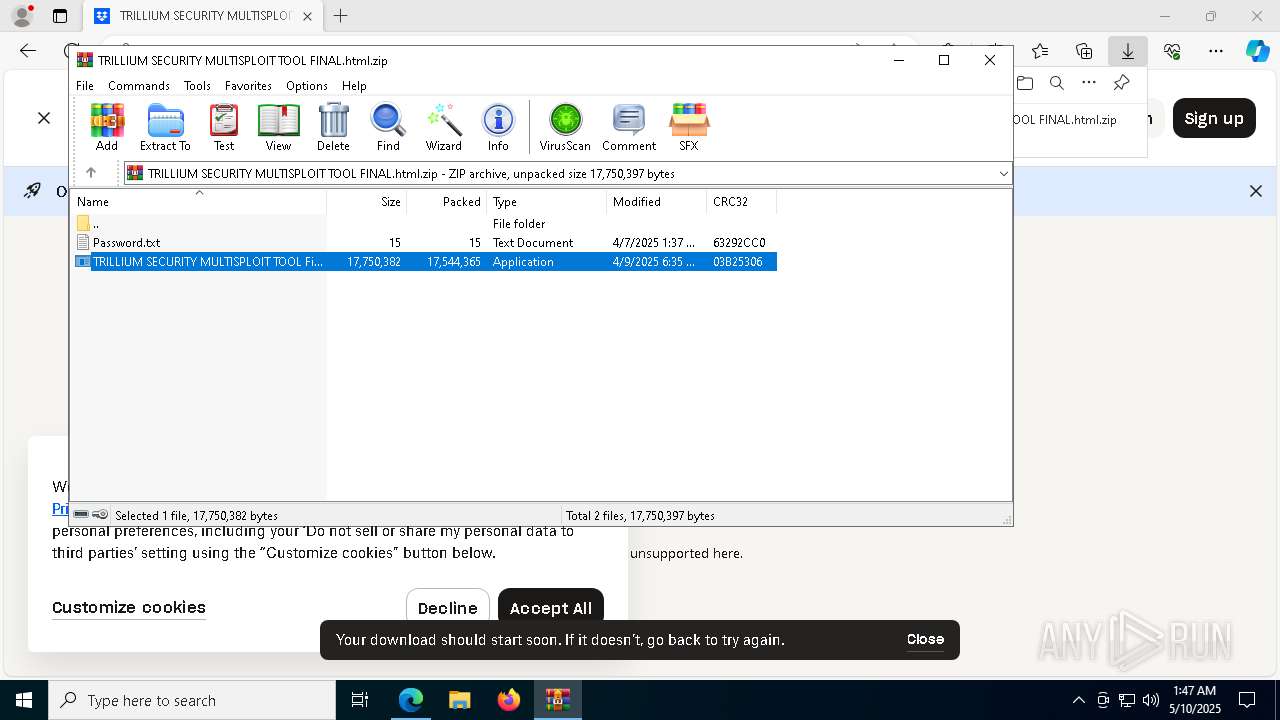Click Accept All cookies button

point(551,608)
